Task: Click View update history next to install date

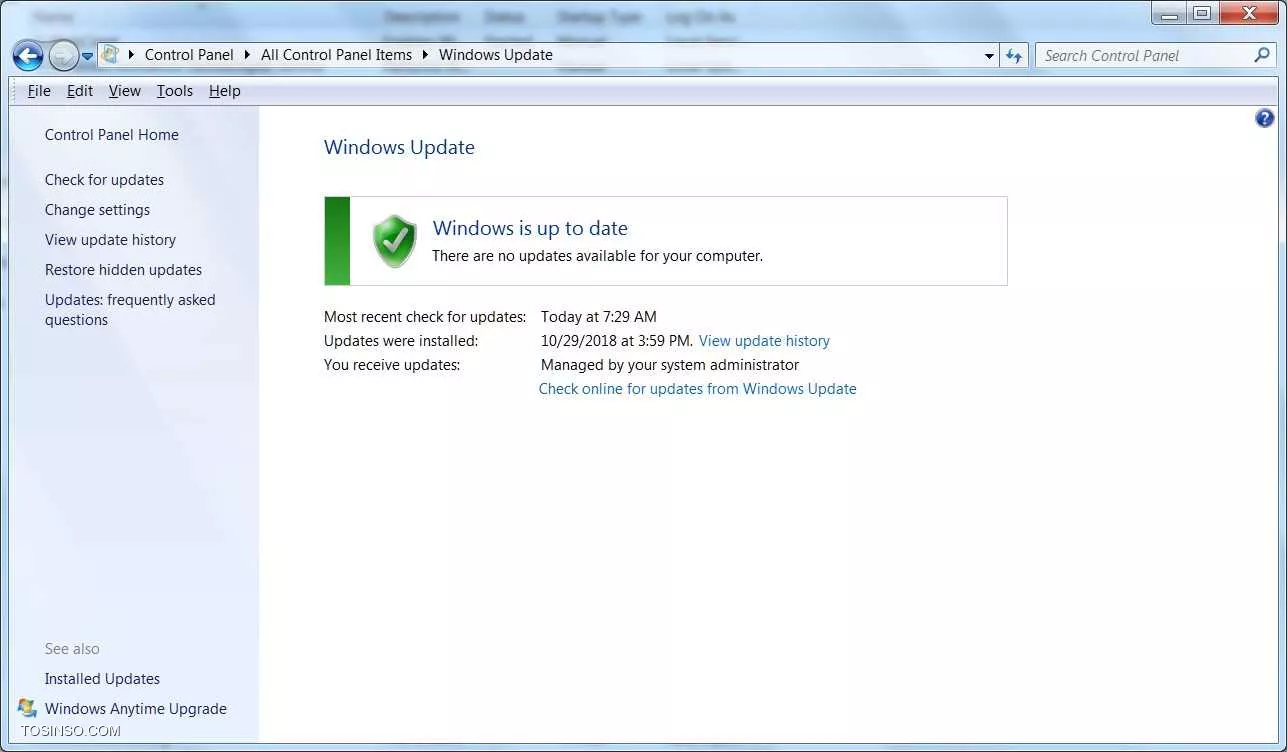Action: pos(764,341)
